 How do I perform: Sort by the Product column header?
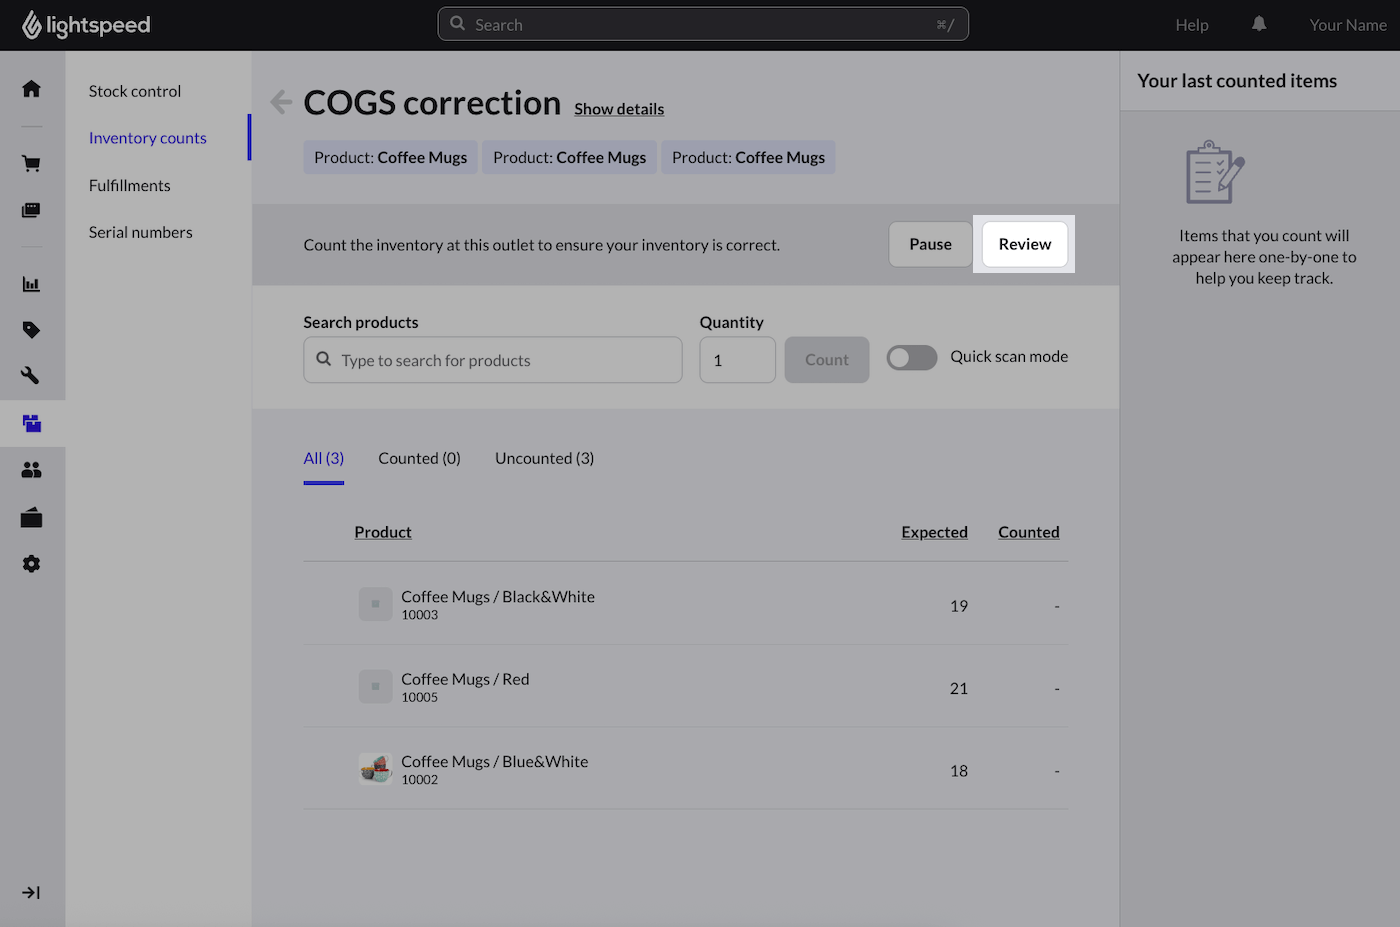(383, 532)
